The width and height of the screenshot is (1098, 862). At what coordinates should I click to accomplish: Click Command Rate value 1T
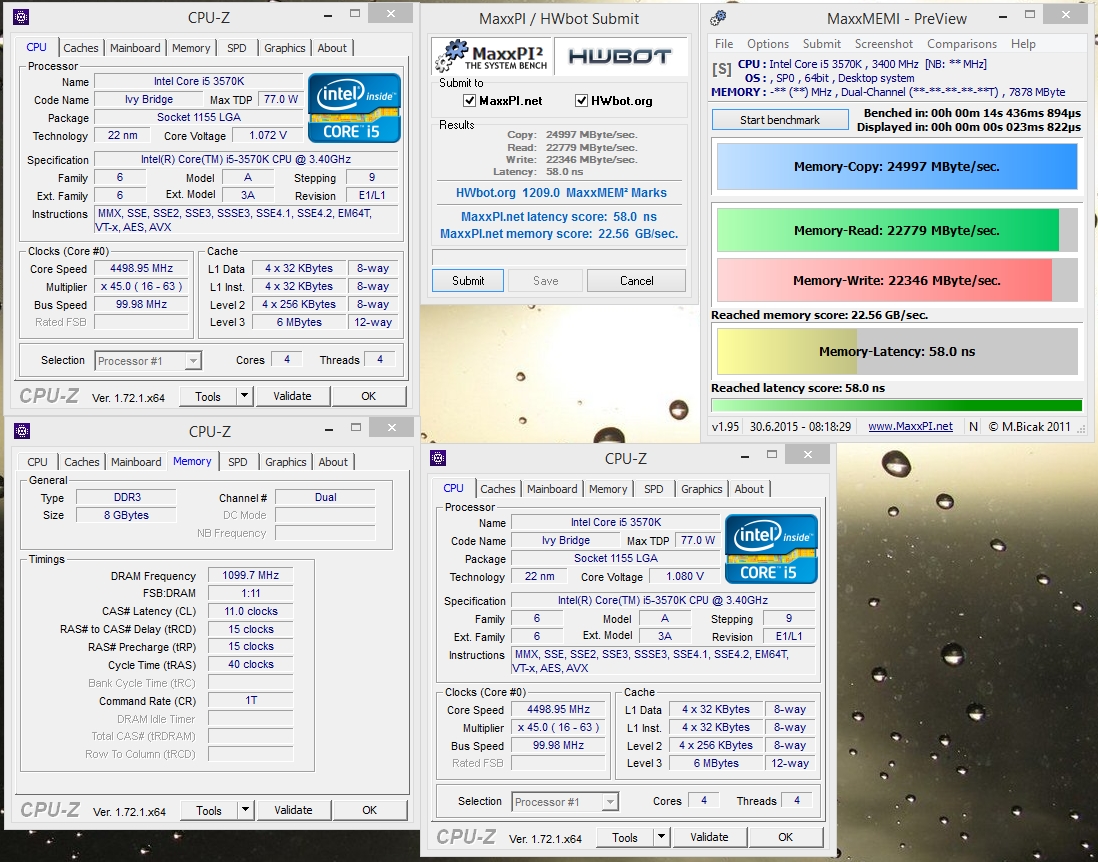(x=251, y=700)
